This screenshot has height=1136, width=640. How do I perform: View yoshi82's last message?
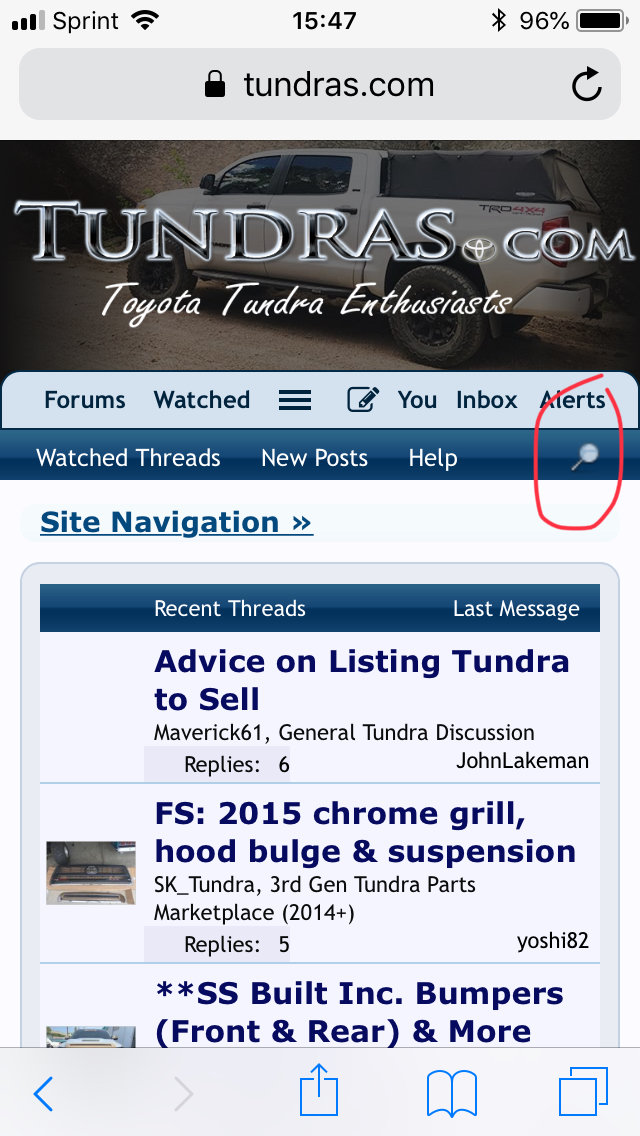click(x=552, y=940)
